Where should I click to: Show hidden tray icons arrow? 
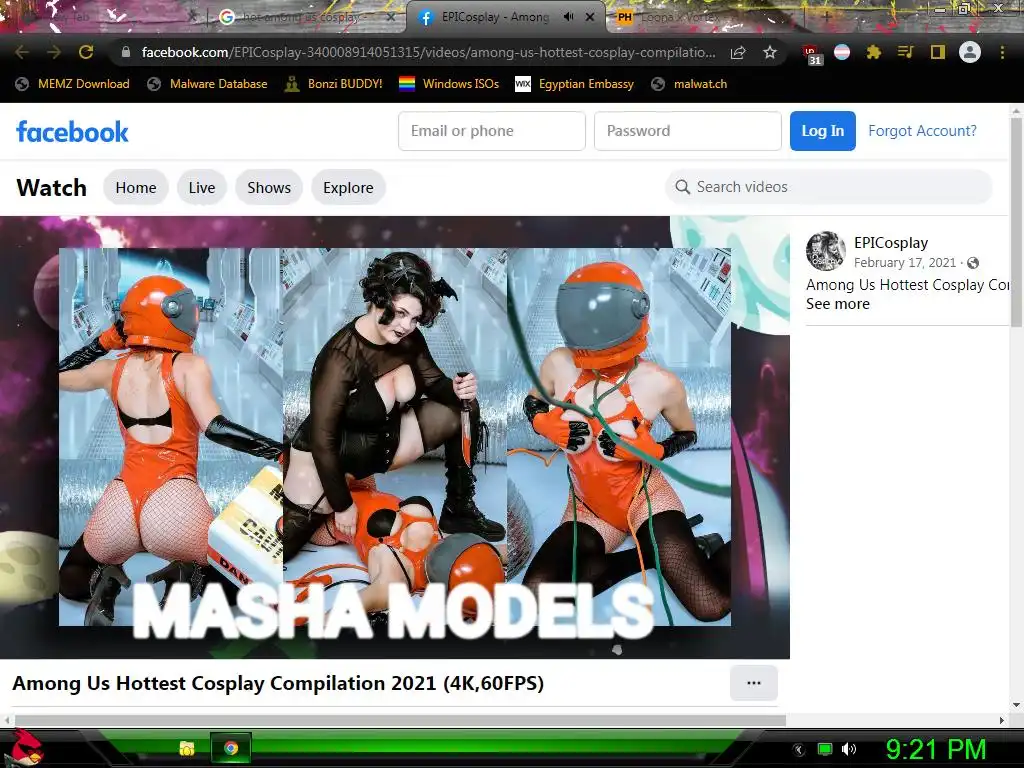click(798, 750)
